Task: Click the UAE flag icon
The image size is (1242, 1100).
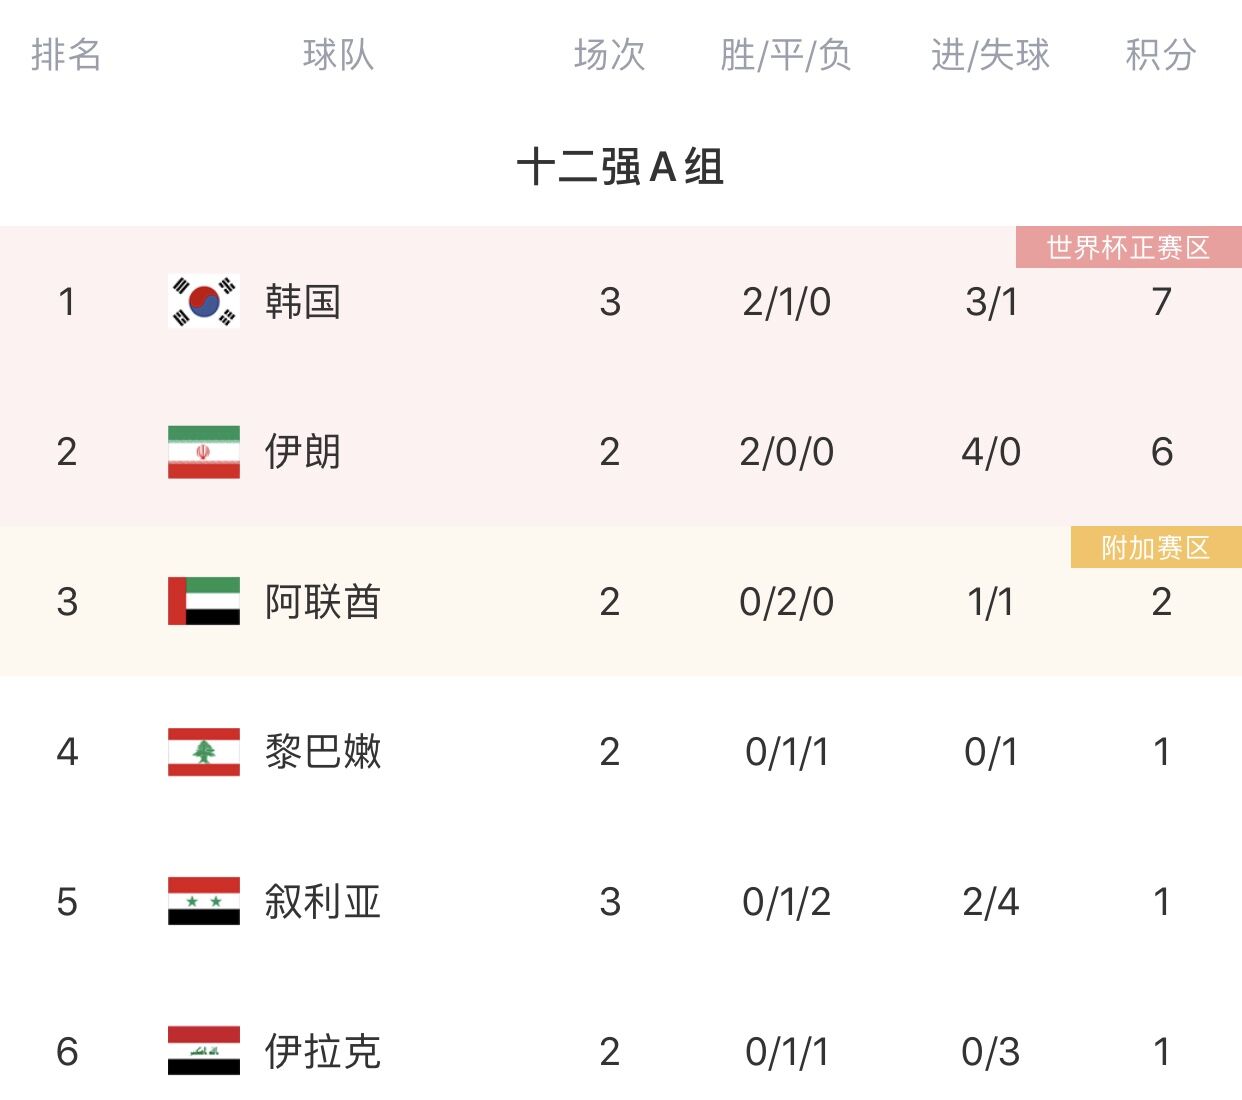Action: pyautogui.click(x=204, y=601)
